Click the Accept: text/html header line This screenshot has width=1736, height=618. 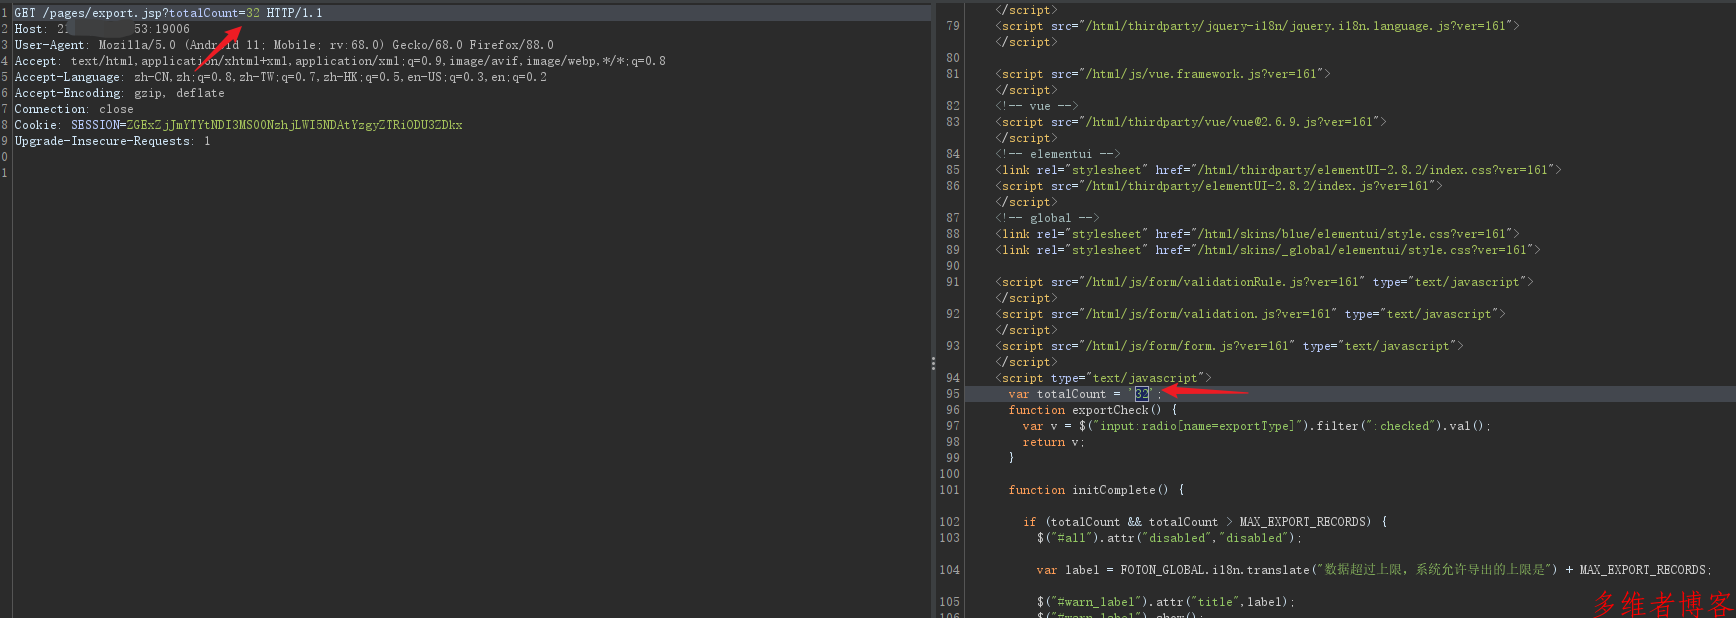pos(340,61)
